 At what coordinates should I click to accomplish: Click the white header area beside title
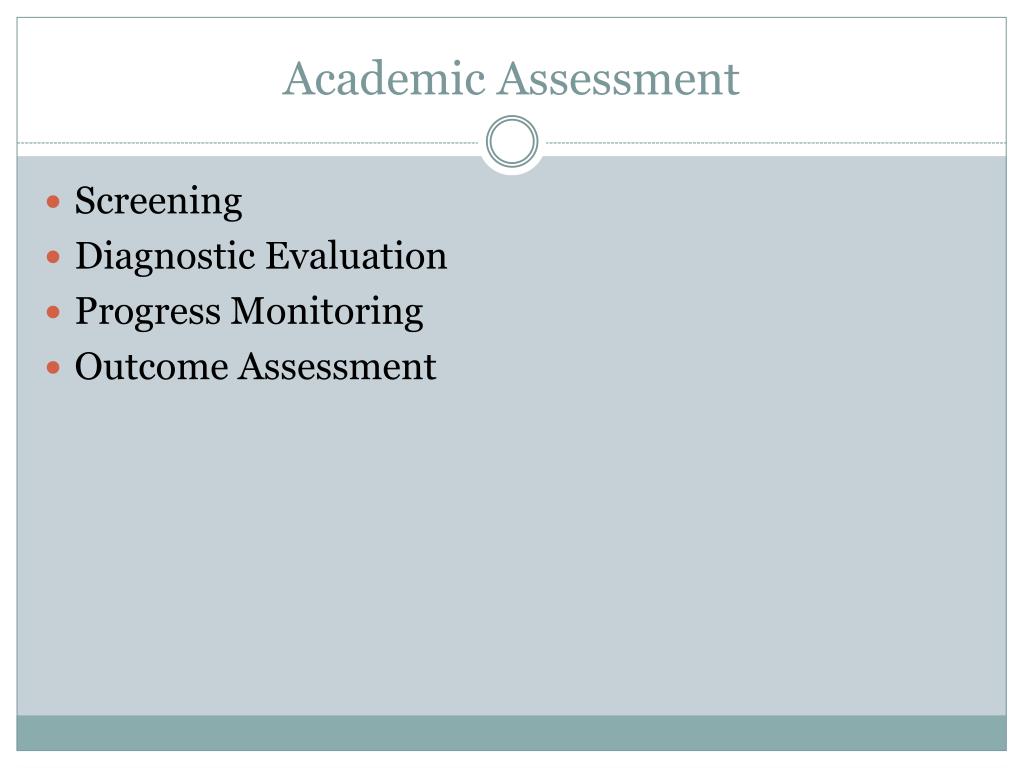click(x=875, y=78)
